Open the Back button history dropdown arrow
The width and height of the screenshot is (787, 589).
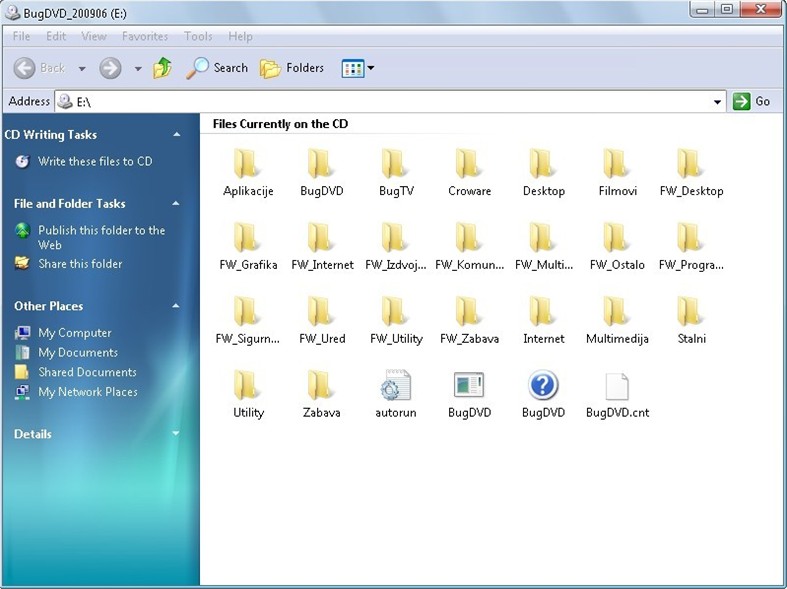[x=82, y=69]
